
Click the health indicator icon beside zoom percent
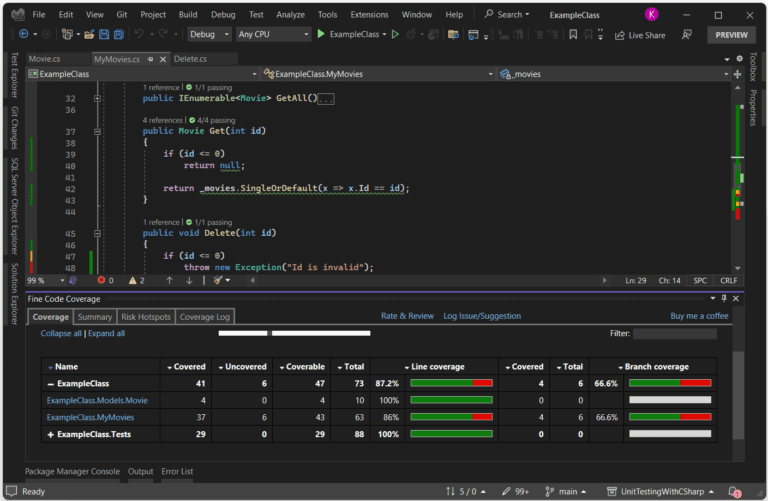point(73,281)
